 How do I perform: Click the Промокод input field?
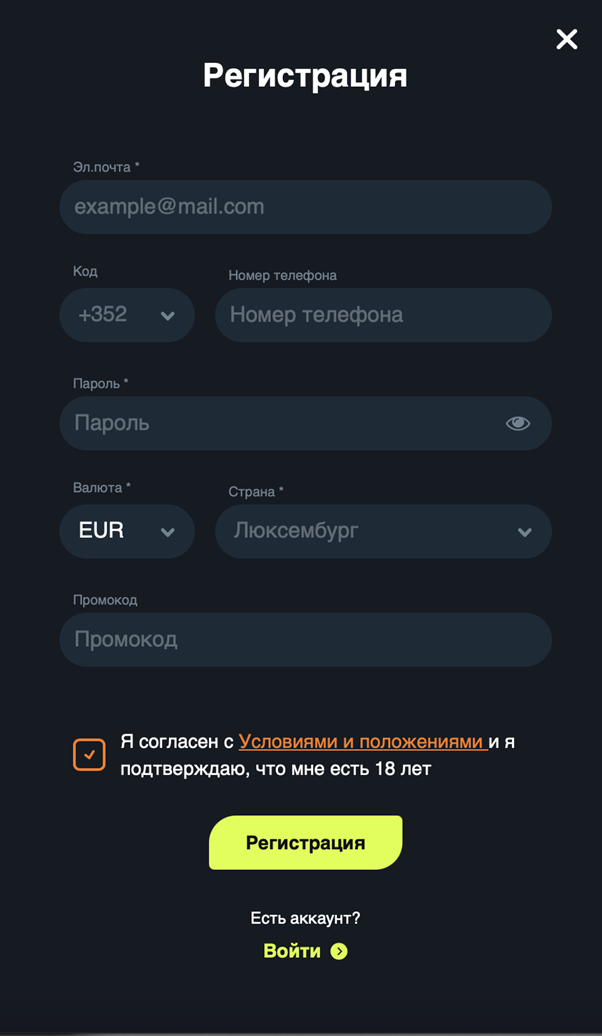click(x=305, y=639)
